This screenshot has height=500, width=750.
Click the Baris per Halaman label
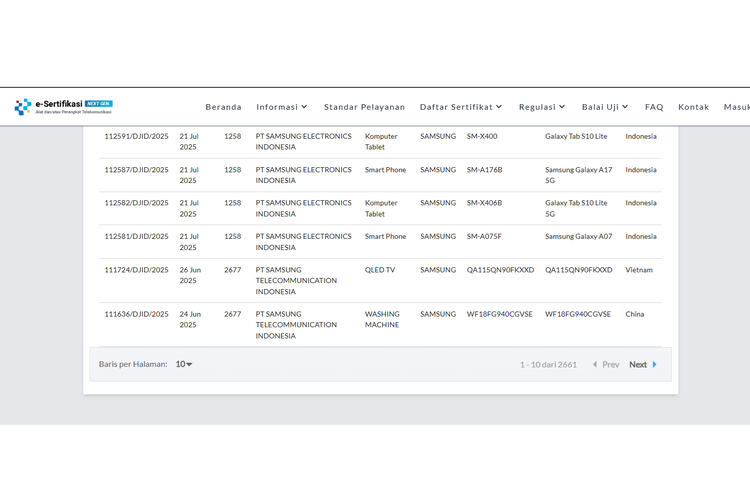(133, 364)
